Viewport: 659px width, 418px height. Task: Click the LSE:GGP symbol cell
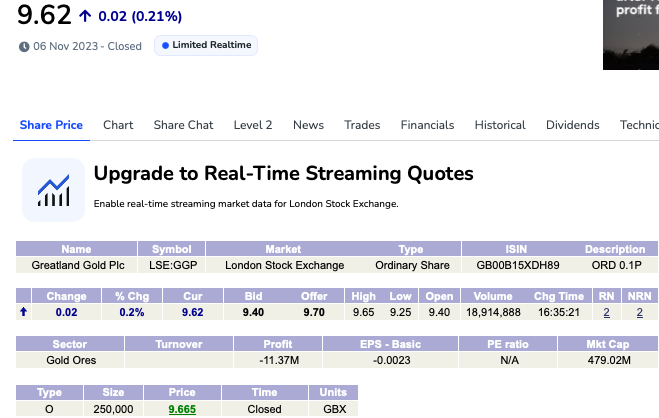pyautogui.click(x=173, y=266)
